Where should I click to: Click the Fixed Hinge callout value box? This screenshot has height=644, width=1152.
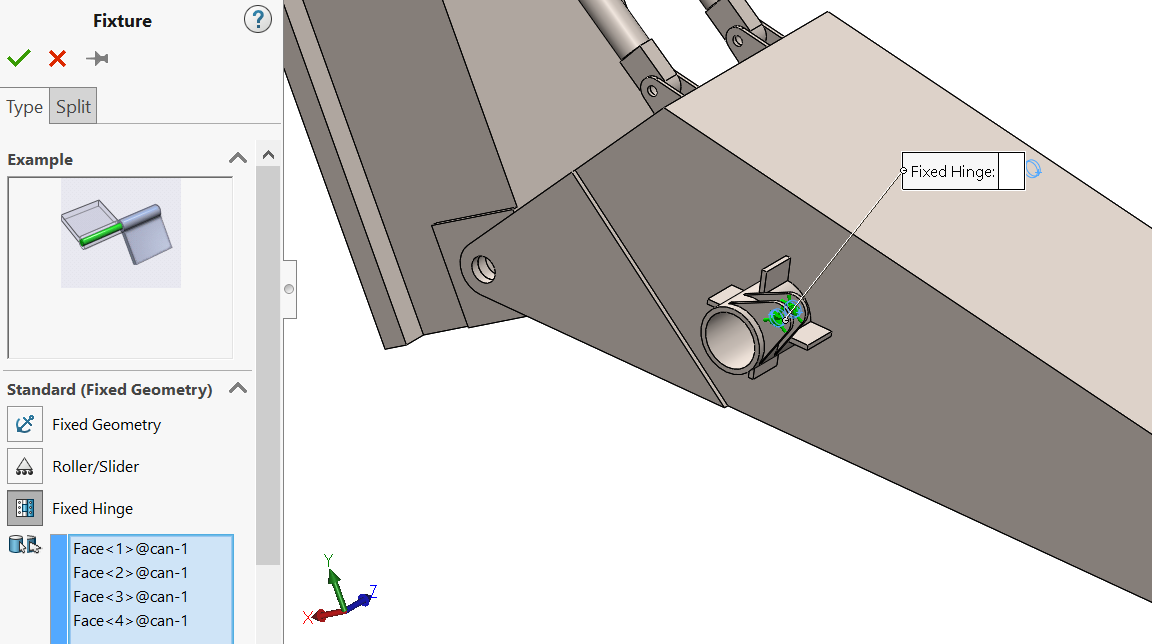tap(1011, 171)
